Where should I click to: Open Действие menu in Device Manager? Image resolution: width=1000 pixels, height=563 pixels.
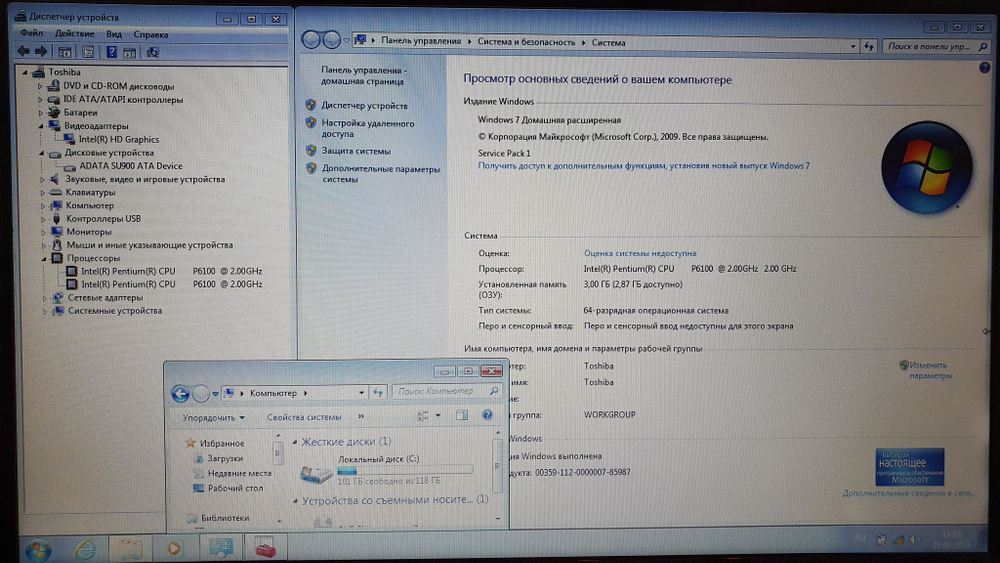(75, 34)
